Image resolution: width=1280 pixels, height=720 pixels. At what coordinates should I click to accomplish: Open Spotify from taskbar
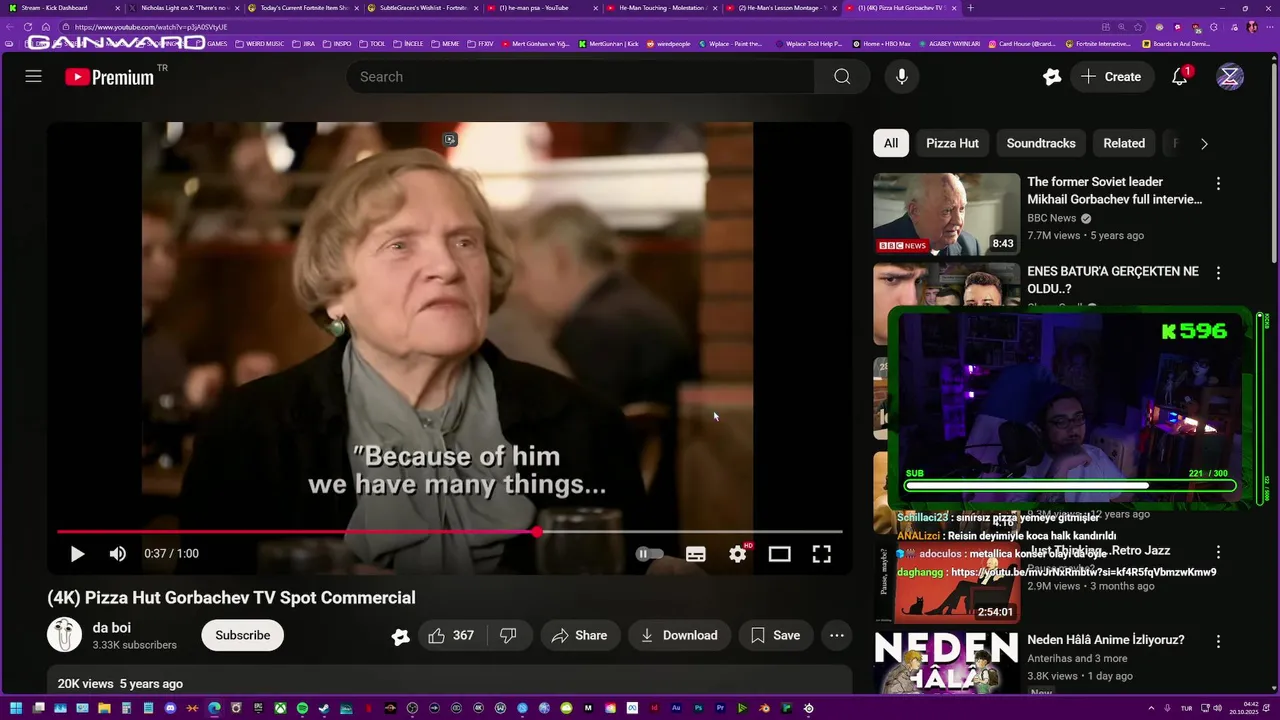tap(302, 708)
